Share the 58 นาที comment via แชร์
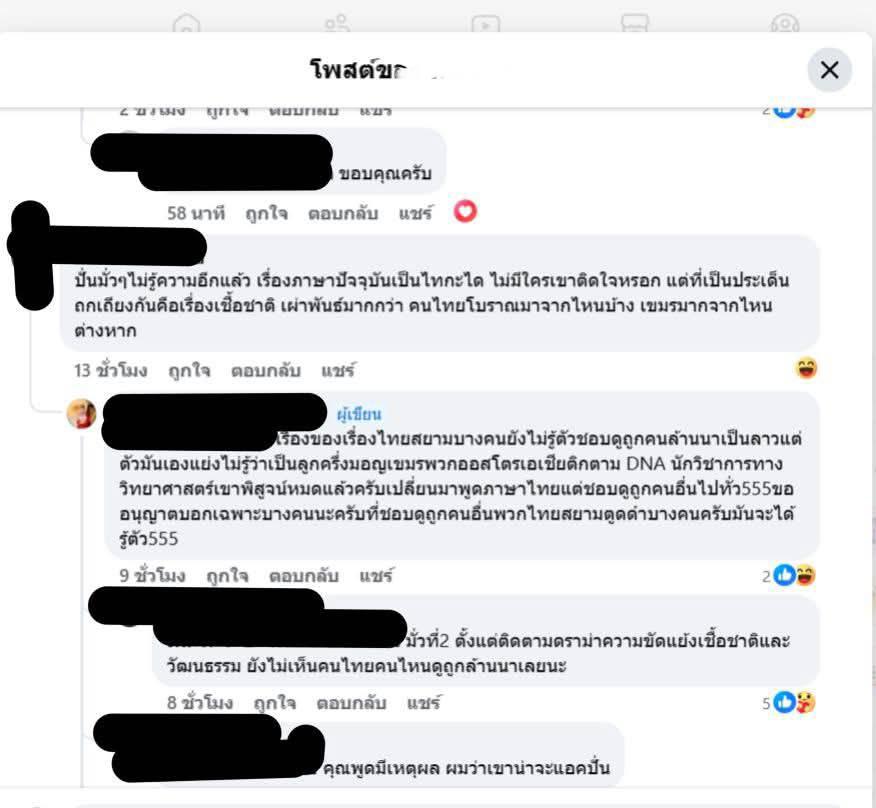Image resolution: width=876 pixels, height=808 pixels. click(415, 213)
